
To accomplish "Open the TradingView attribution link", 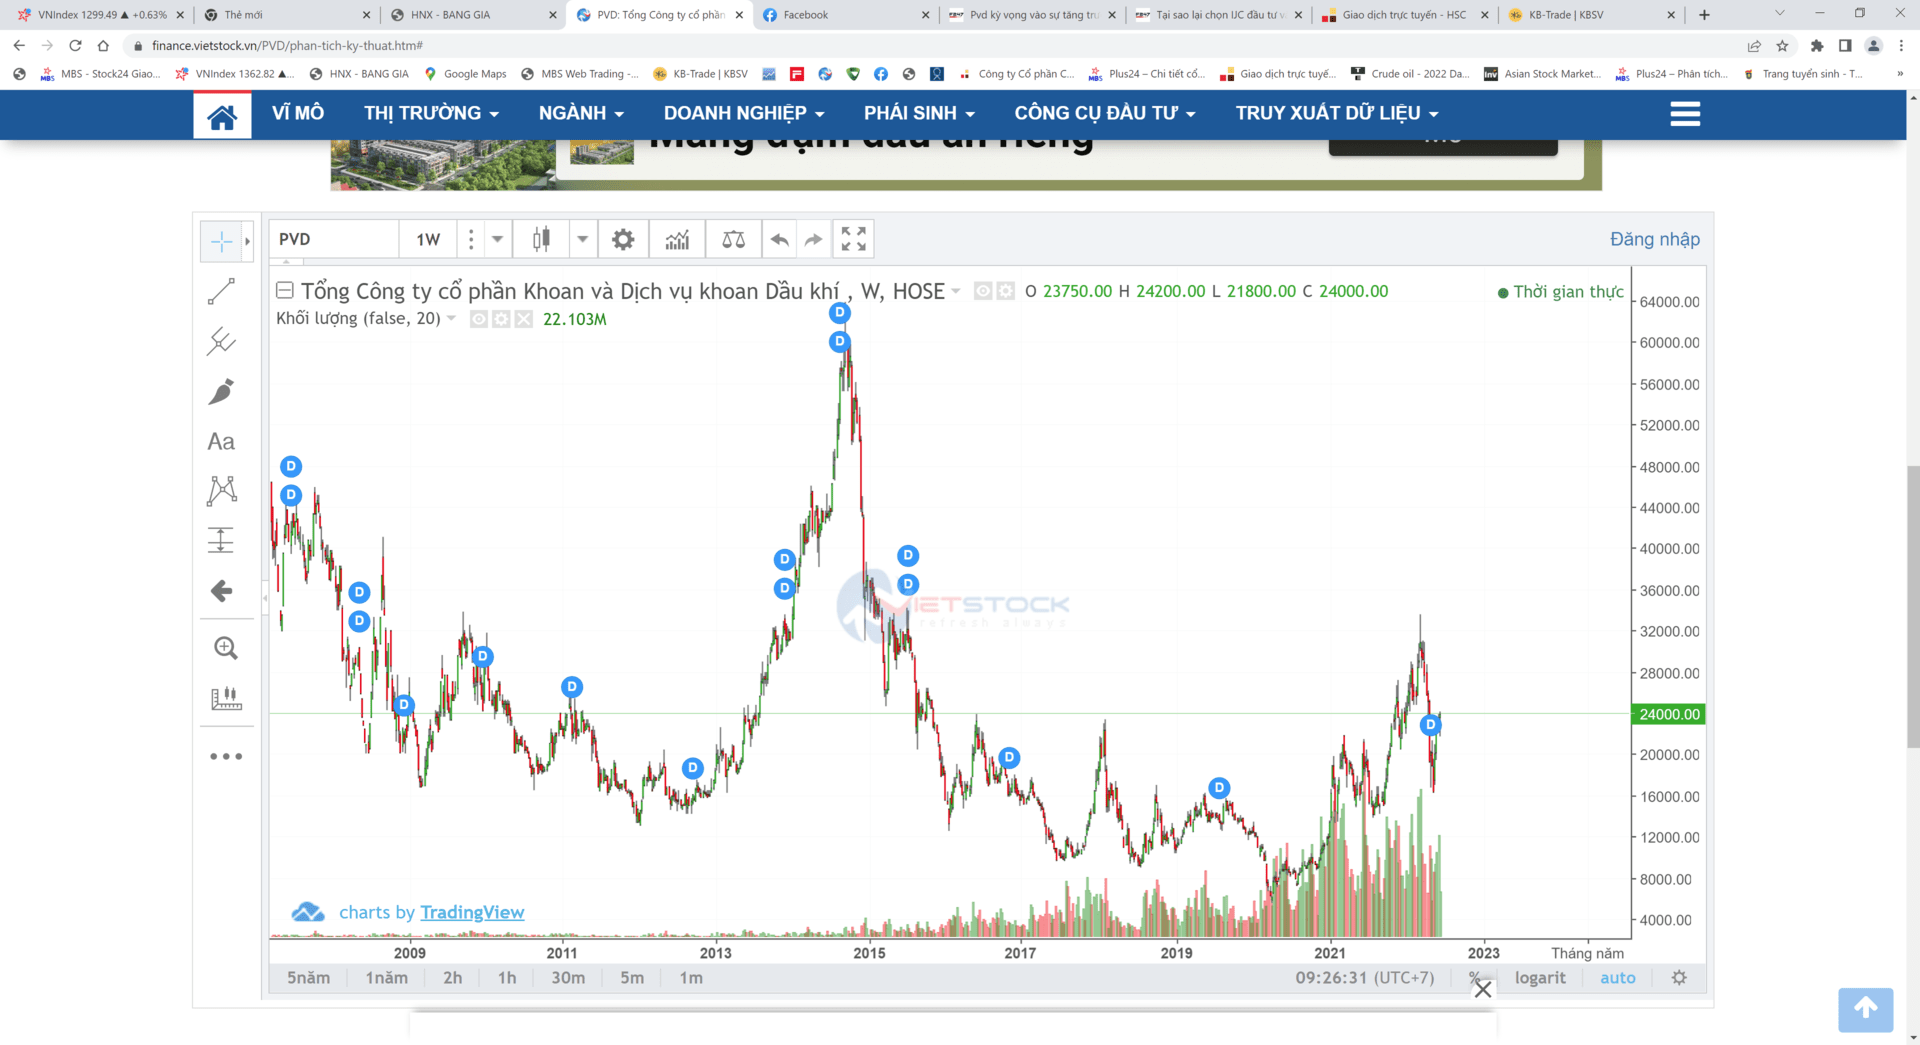I will (472, 912).
